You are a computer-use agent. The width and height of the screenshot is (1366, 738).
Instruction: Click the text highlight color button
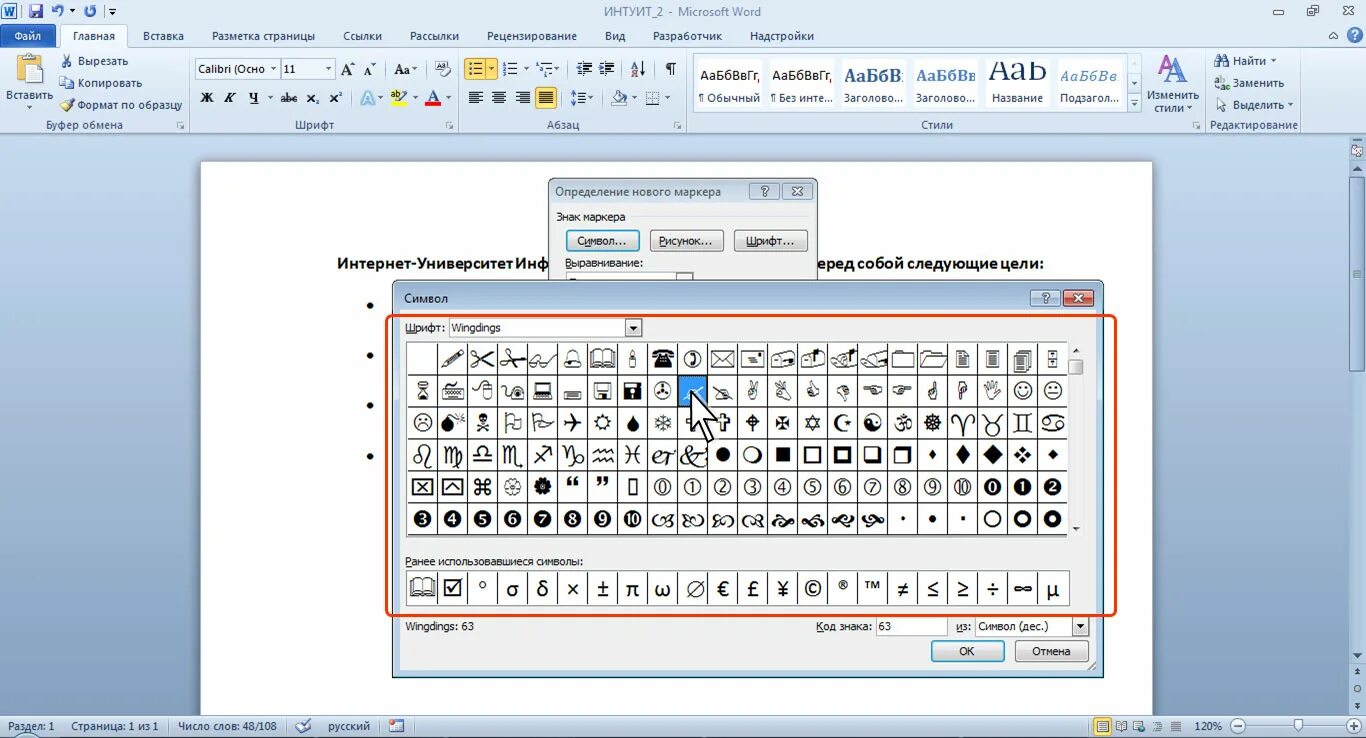click(398, 98)
